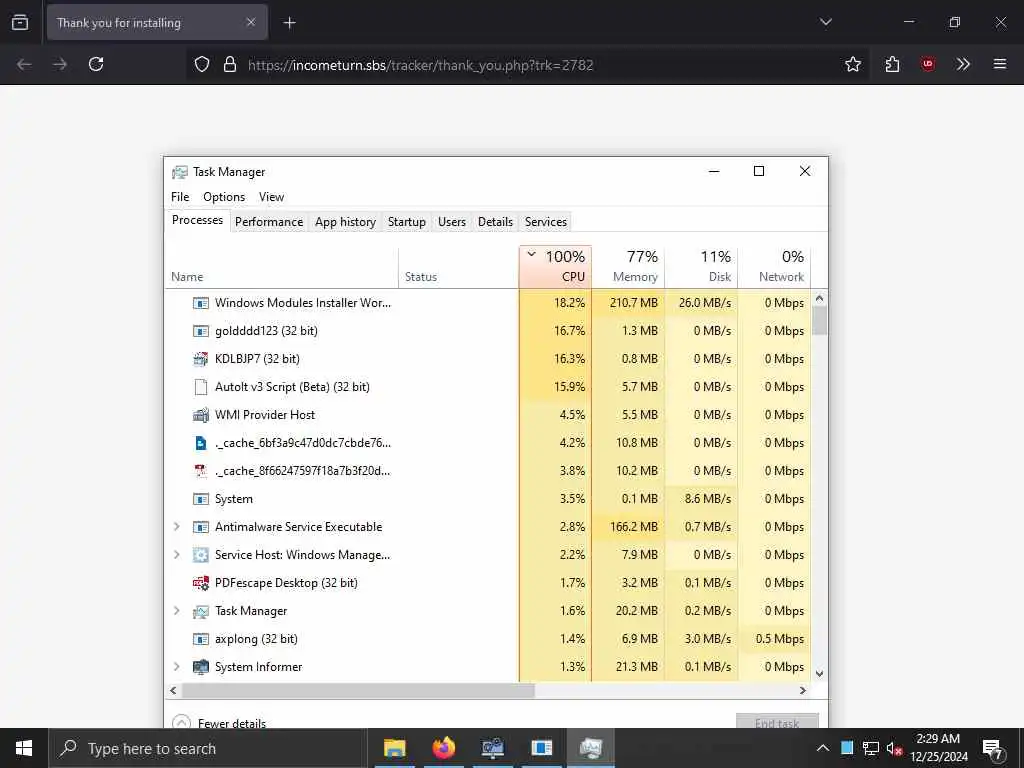Open Firefox from the taskbar
The height and width of the screenshot is (768, 1024).
coord(443,748)
